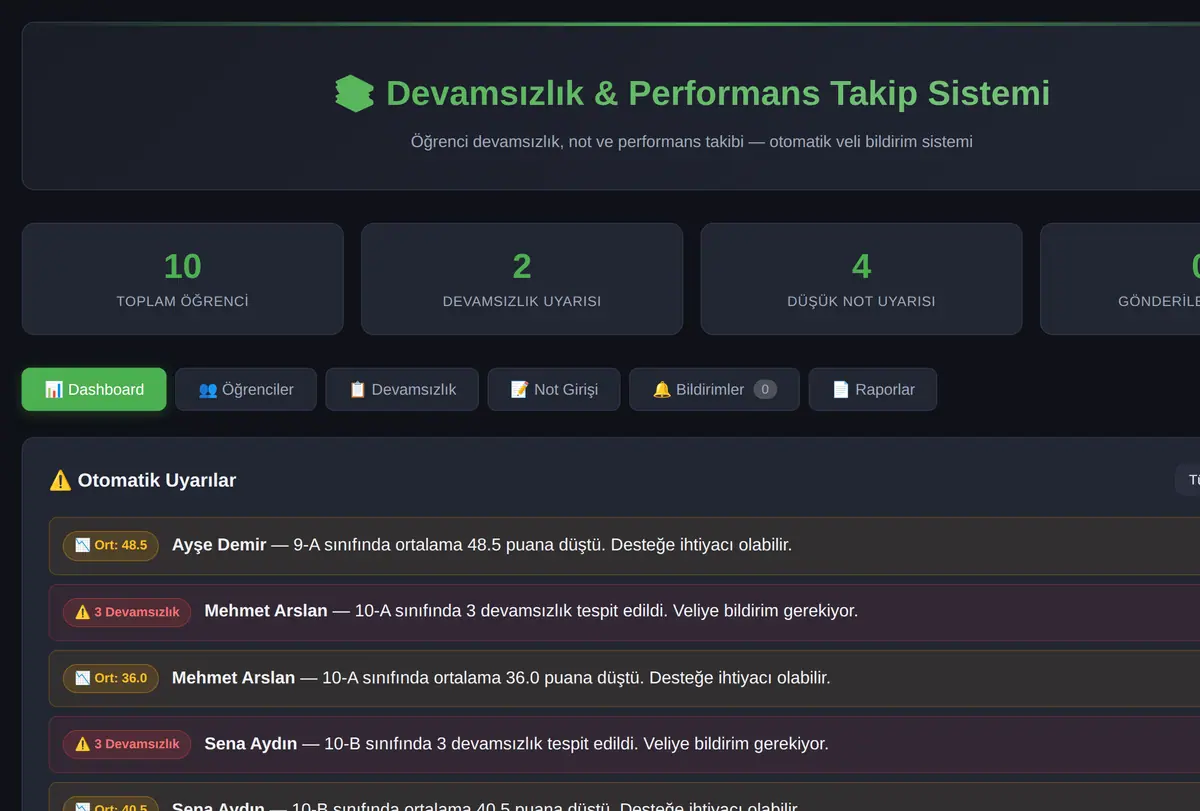
Task: Click the number 10 in Toplam Öğrenci card
Action: 182,266
